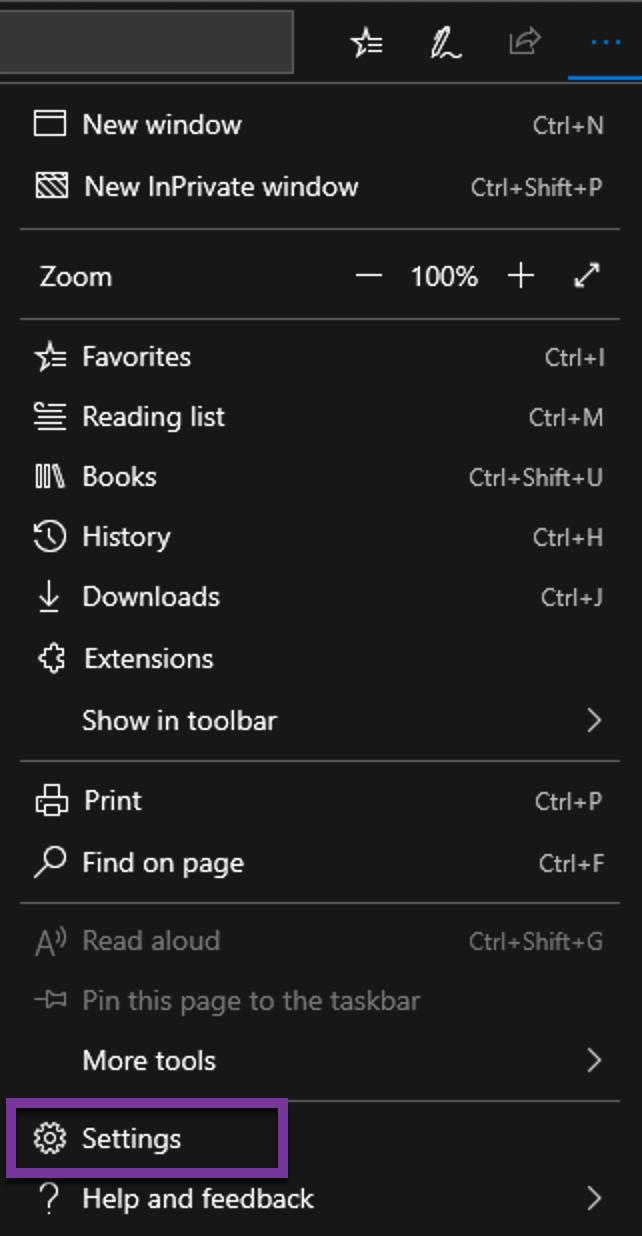Screen dimensions: 642x1236
Task: Click the History clock icon
Action: pos(50,537)
